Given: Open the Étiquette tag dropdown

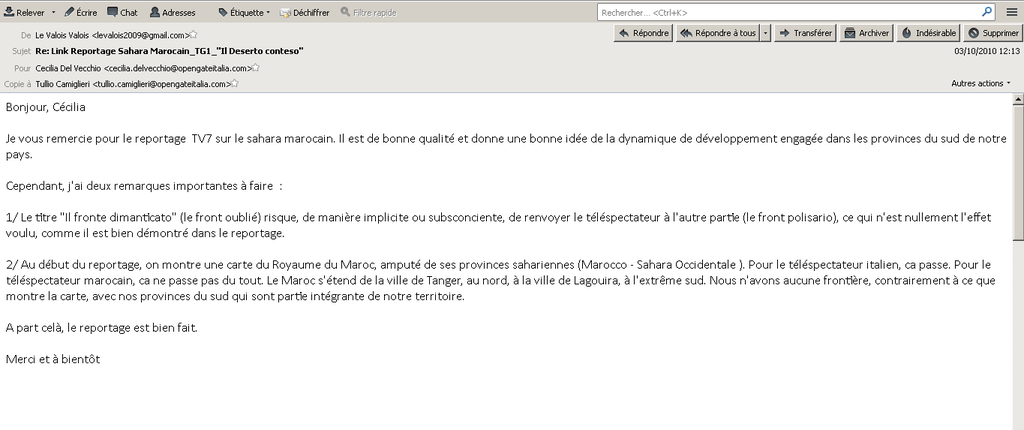Looking at the screenshot, I should click(244, 12).
